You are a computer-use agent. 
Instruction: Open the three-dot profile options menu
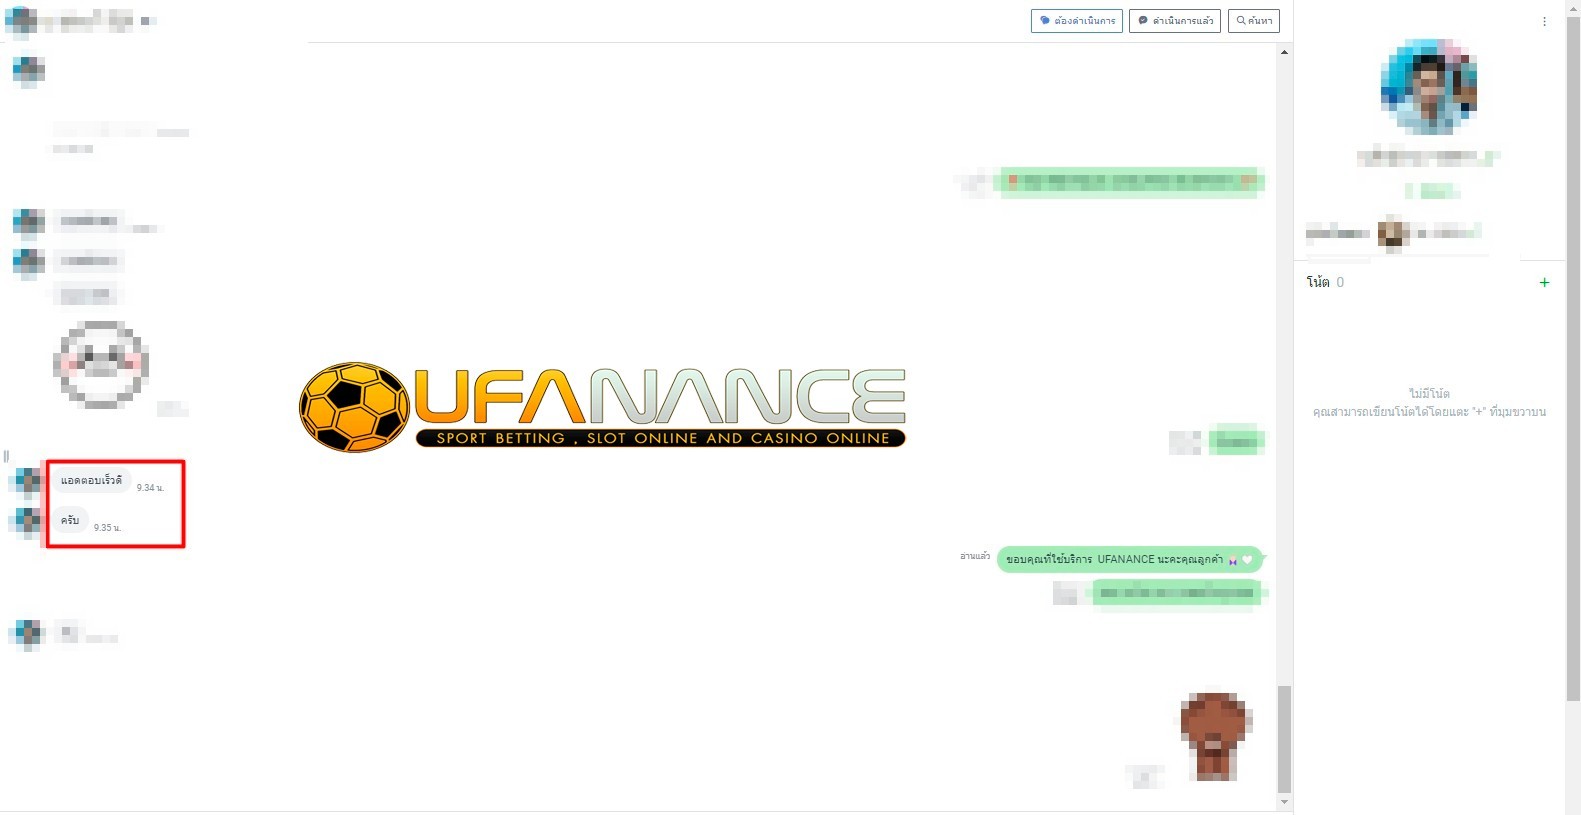click(x=1544, y=21)
